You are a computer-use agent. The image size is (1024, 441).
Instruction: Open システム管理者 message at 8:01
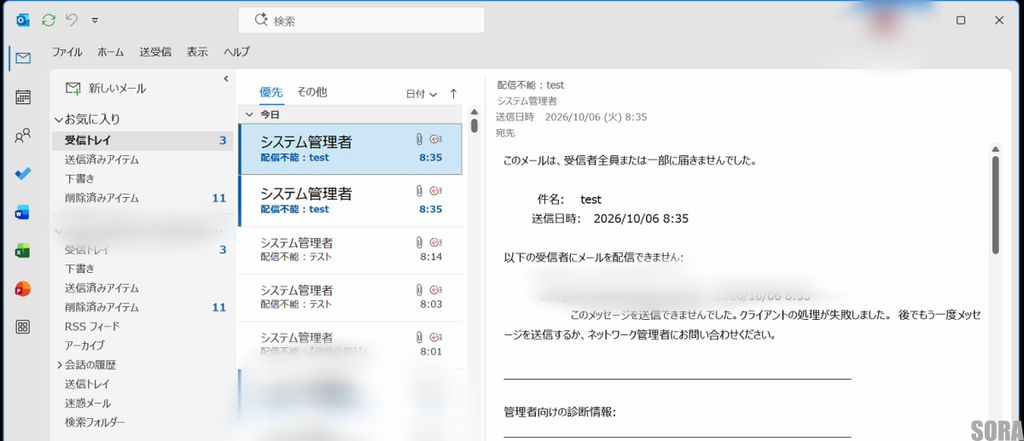click(x=350, y=345)
